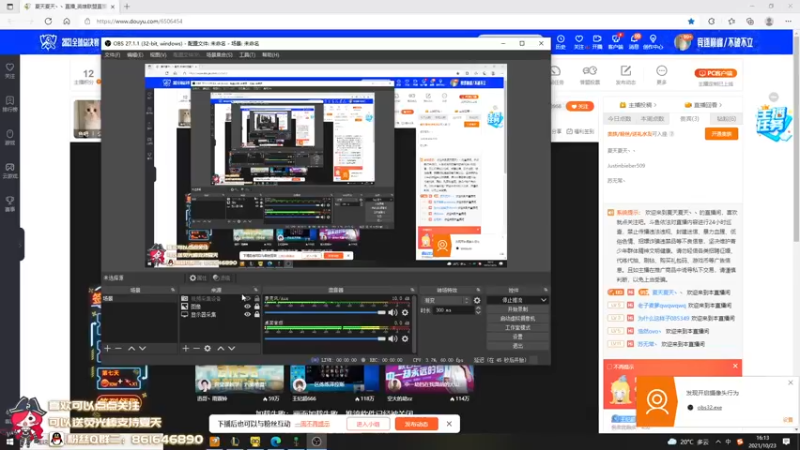Switch to the 今日点数 tab
Image resolution: width=800 pixels, height=450 pixels.
tap(619, 119)
